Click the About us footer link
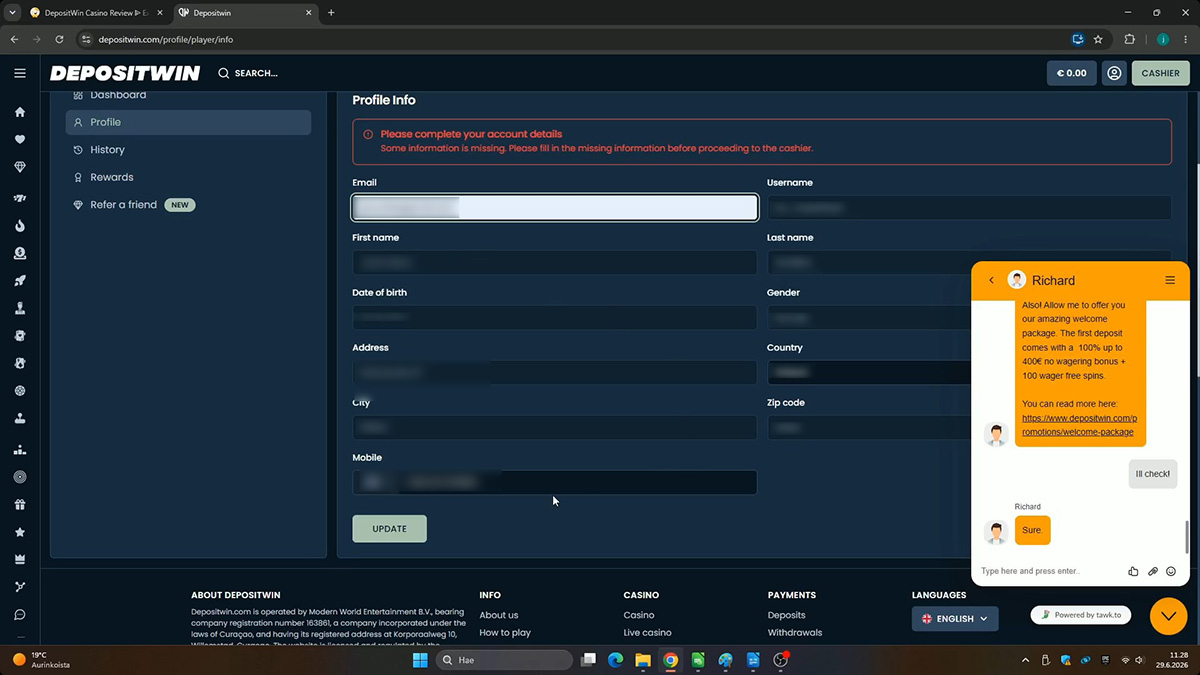Image resolution: width=1200 pixels, height=675 pixels. point(499,615)
